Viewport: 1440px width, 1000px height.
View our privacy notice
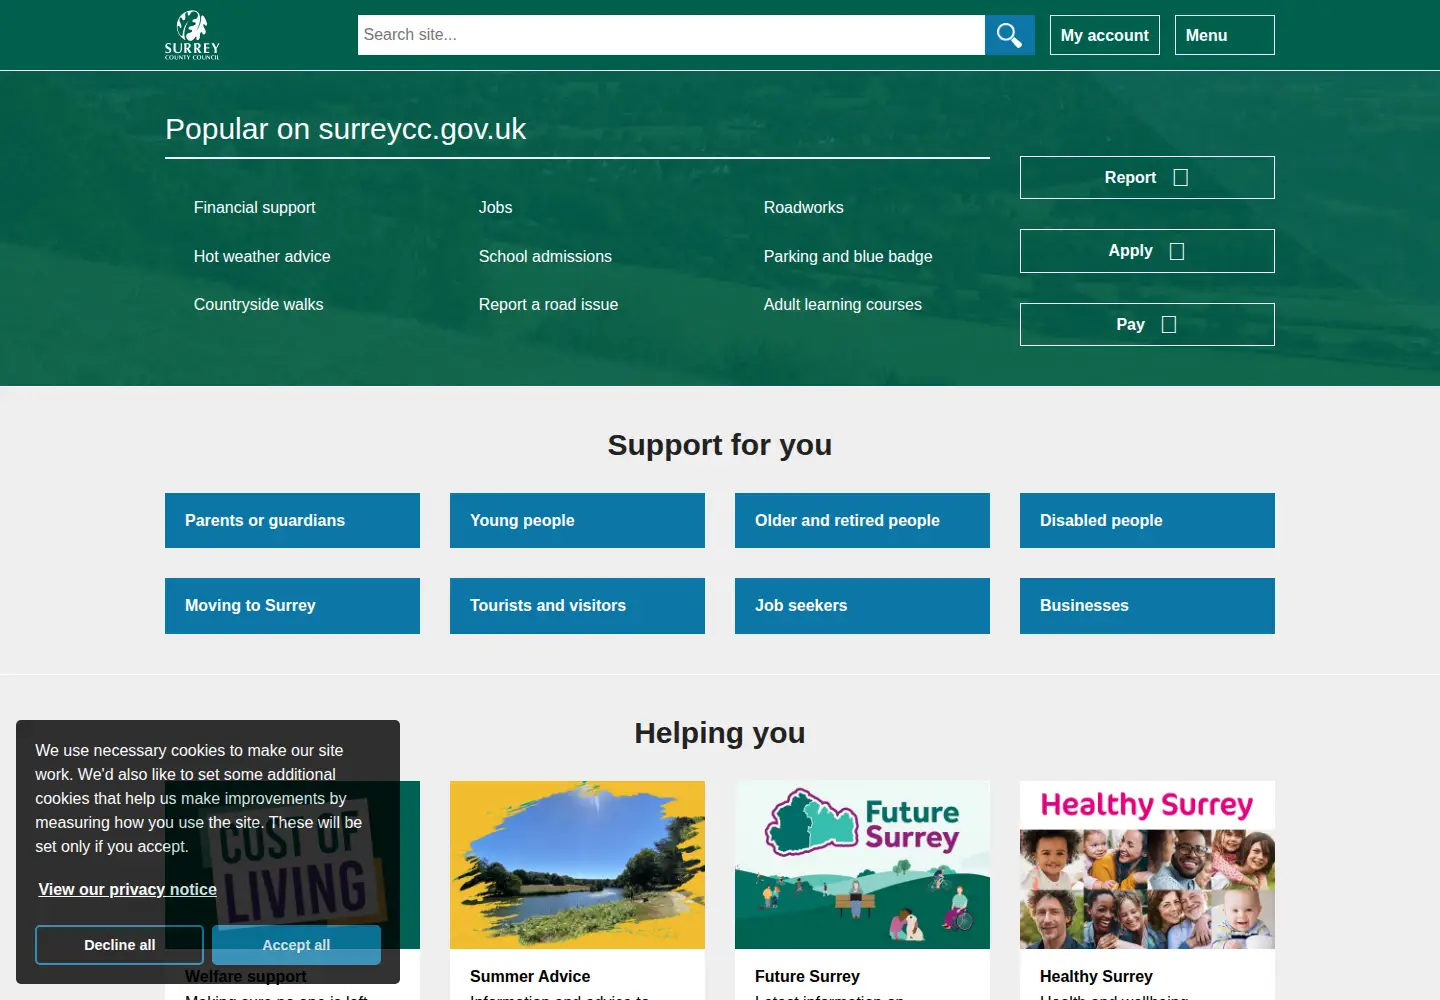click(127, 889)
